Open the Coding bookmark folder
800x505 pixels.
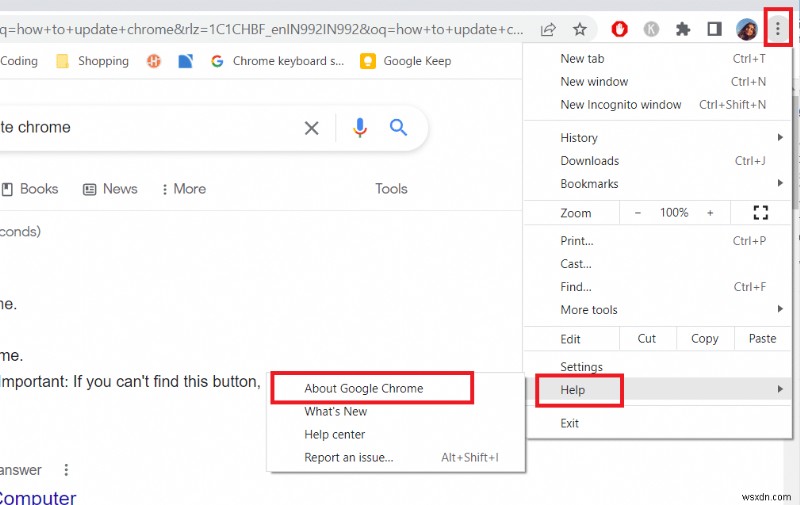[19, 61]
